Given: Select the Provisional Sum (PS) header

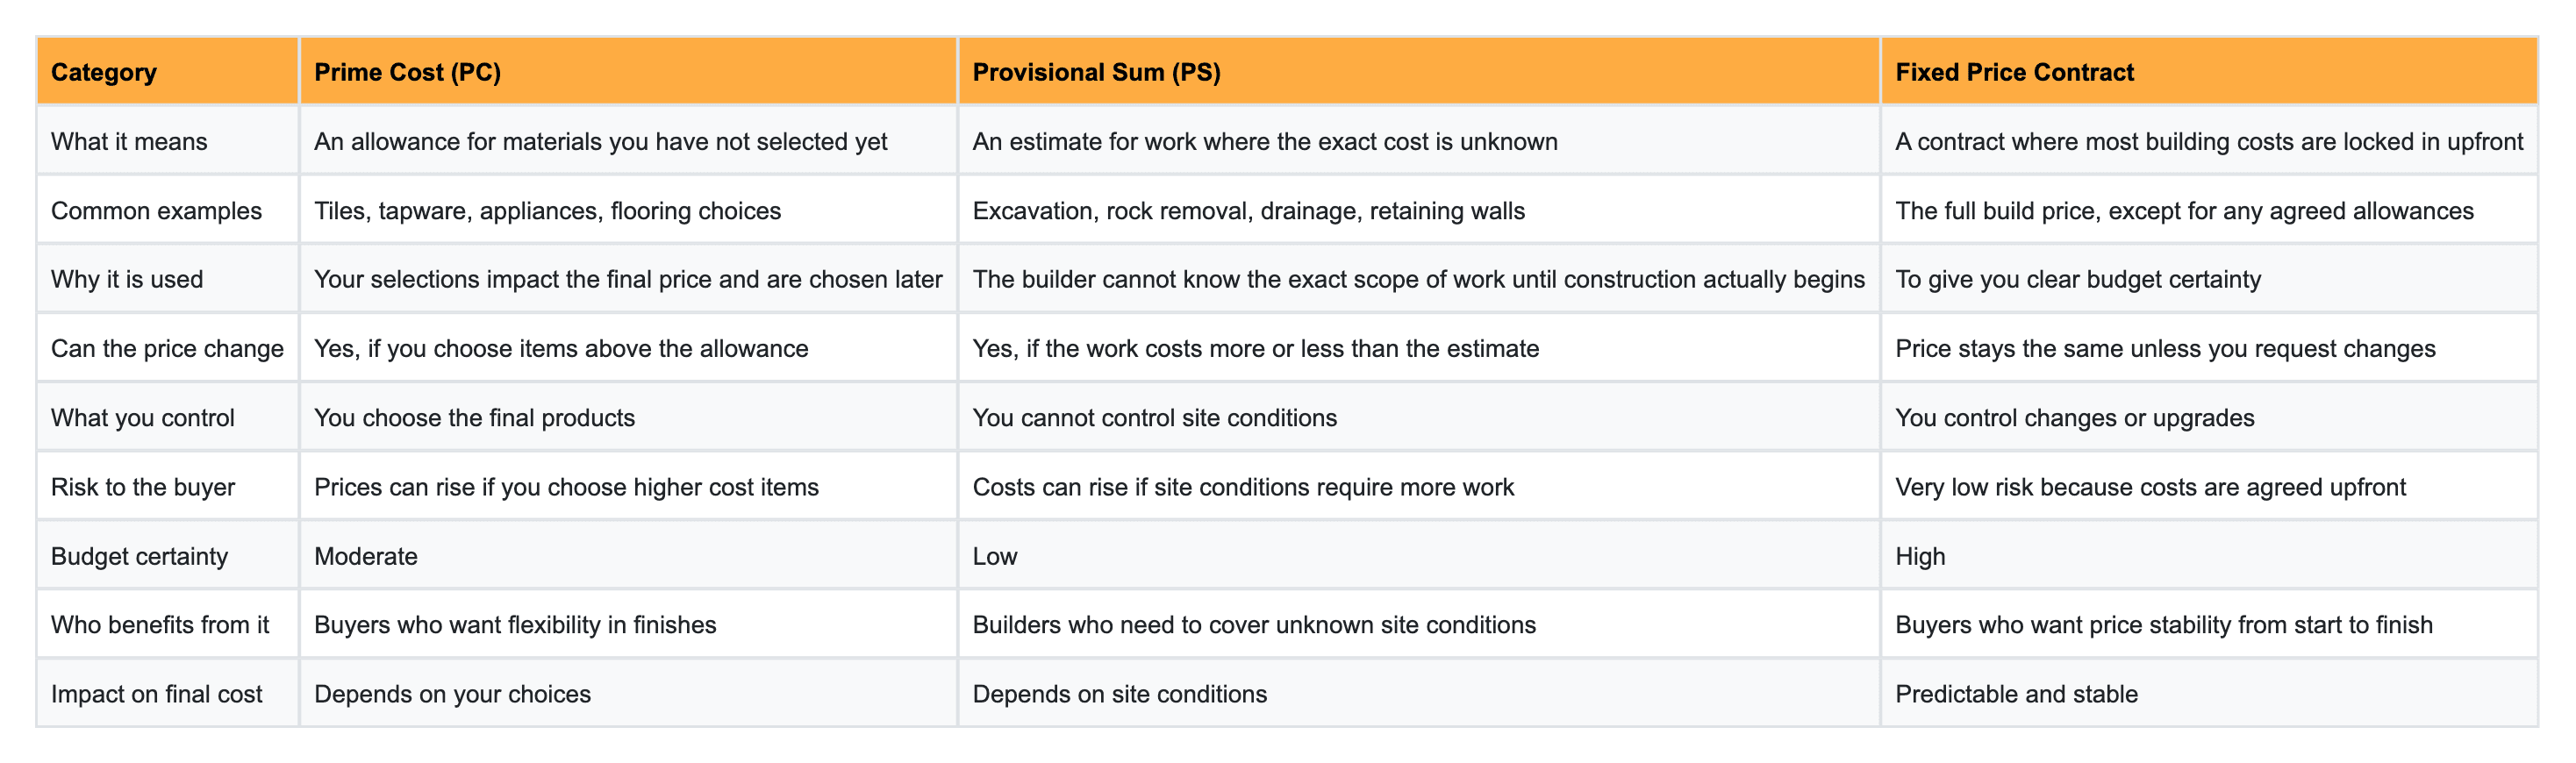Looking at the screenshot, I should pyautogui.click(x=1096, y=72).
